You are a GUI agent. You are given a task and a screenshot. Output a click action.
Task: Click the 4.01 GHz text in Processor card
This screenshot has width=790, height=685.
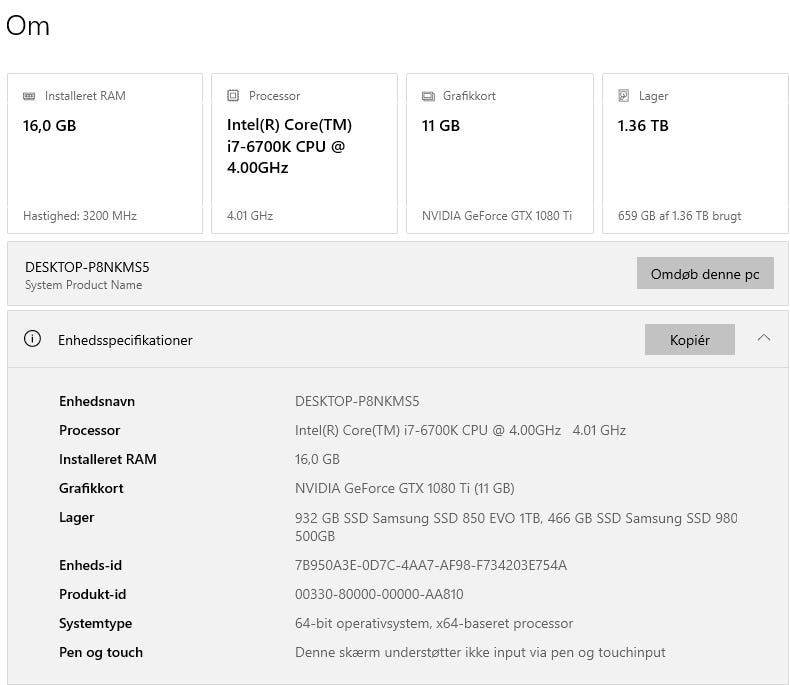tap(250, 216)
